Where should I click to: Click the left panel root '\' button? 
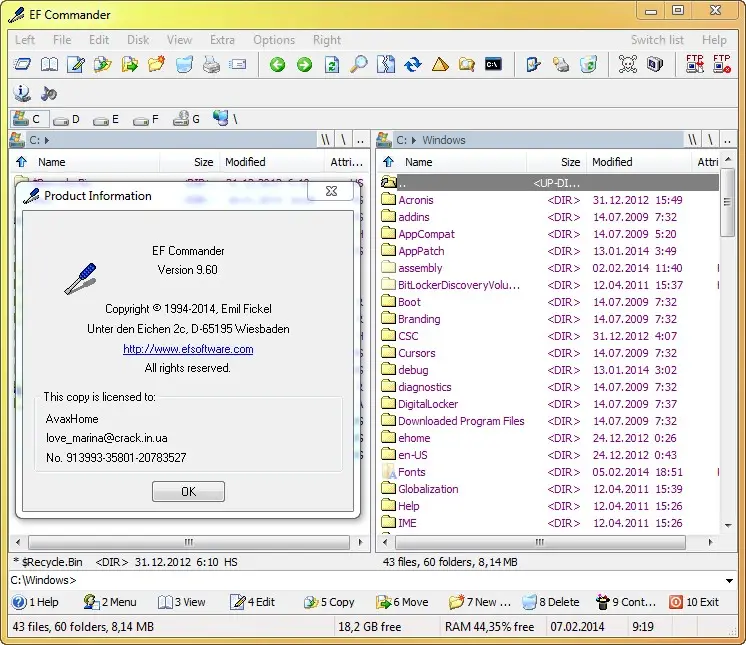point(343,140)
